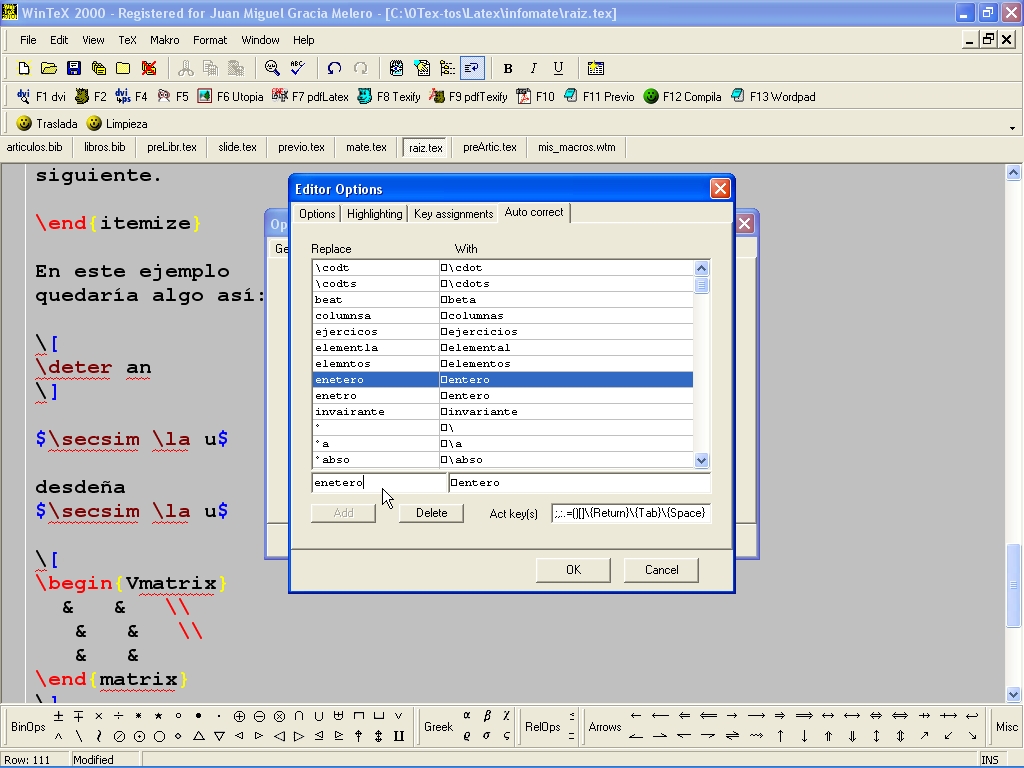
Task: Open the find magnifier tool
Action: (272, 68)
